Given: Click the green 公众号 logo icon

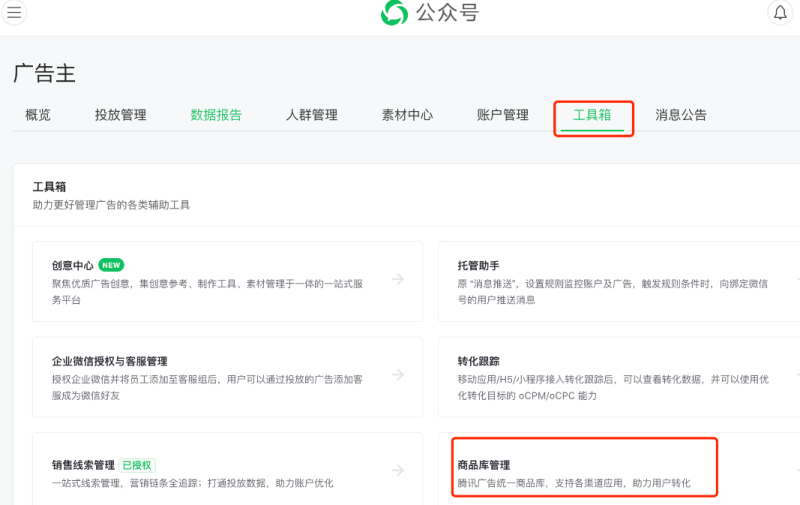Looking at the screenshot, I should point(394,12).
